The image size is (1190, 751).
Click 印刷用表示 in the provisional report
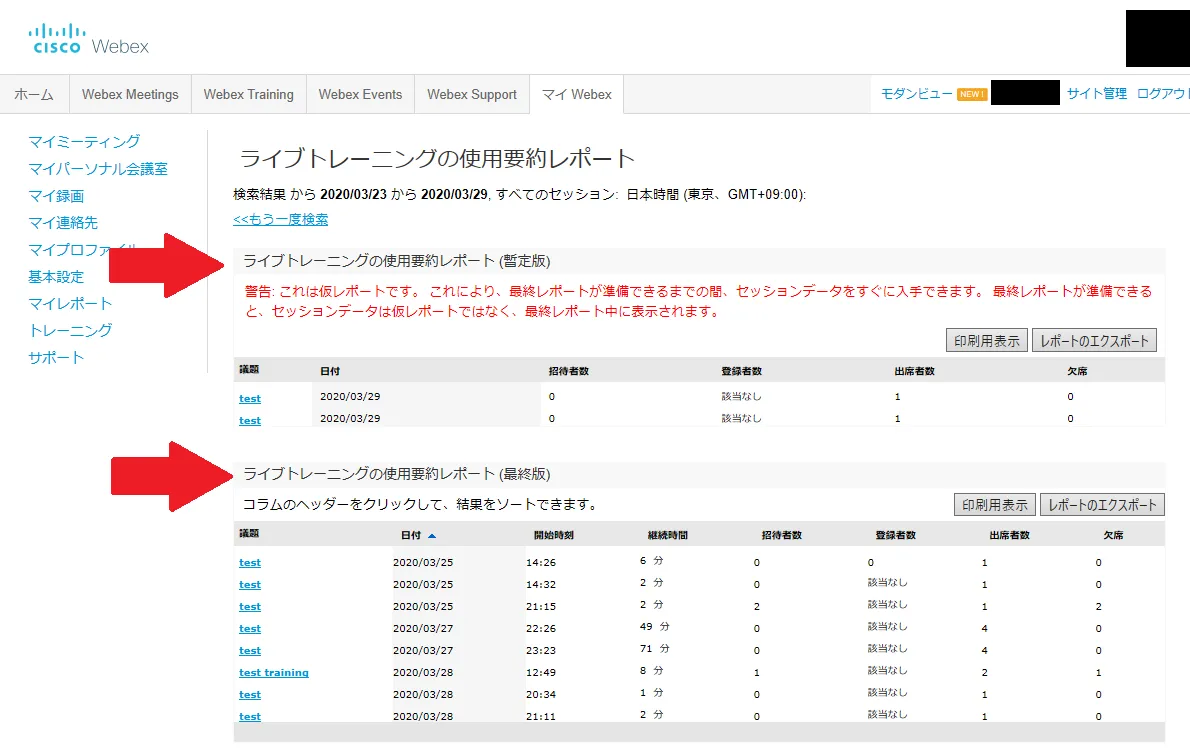(986, 340)
